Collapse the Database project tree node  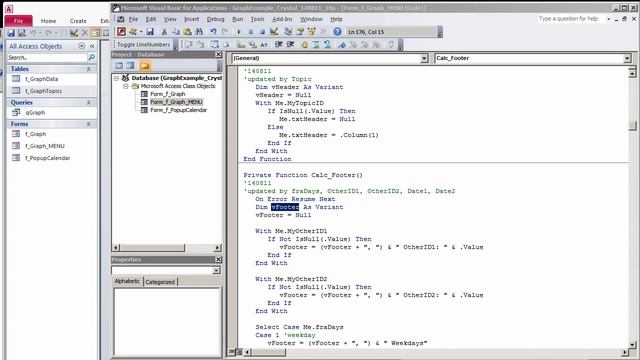click(116, 78)
